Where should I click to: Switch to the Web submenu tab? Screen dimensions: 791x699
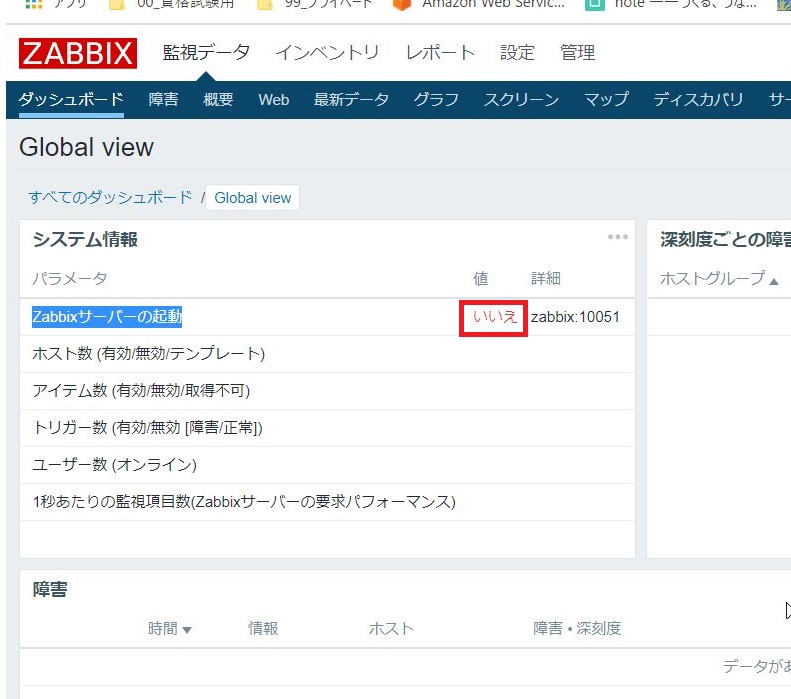tap(273, 99)
